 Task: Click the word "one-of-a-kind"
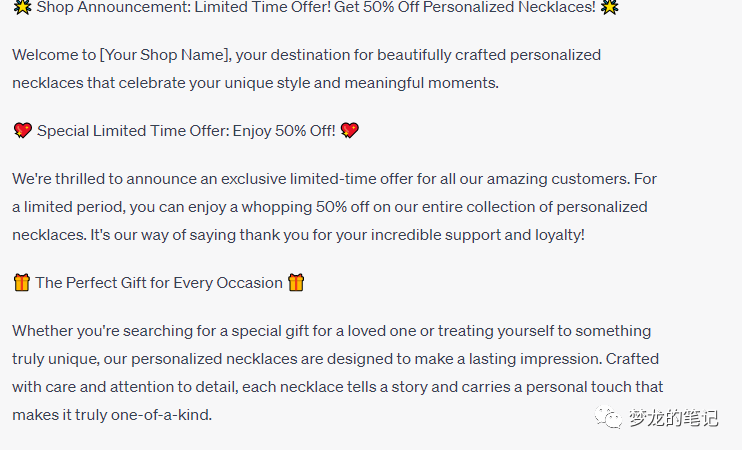(x=164, y=415)
